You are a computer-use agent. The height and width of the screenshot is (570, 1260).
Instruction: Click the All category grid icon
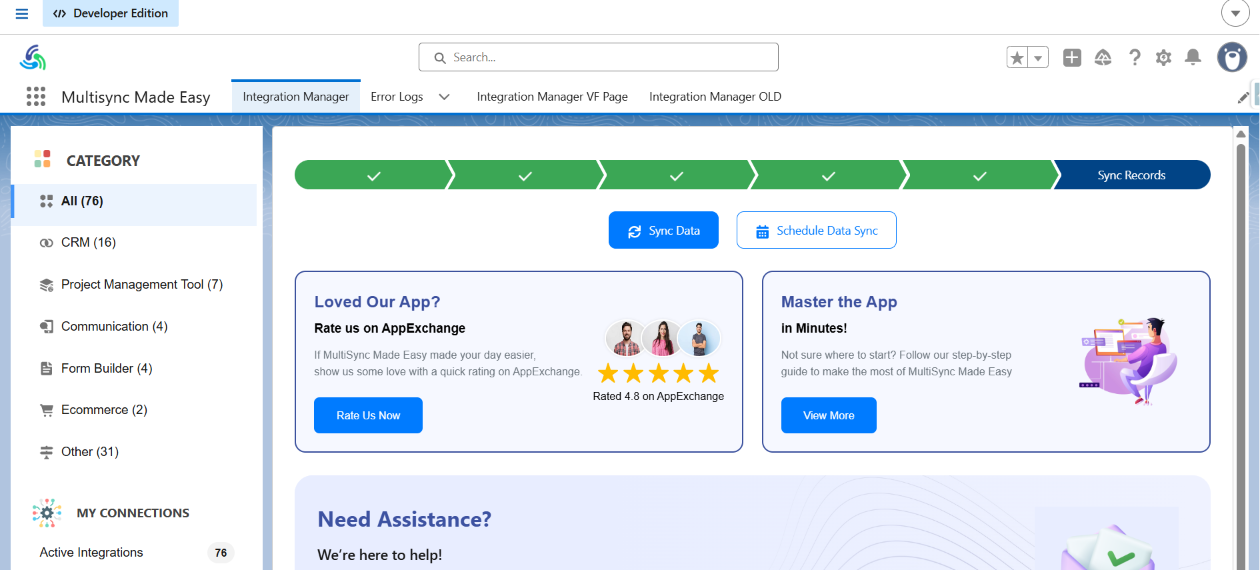46,201
